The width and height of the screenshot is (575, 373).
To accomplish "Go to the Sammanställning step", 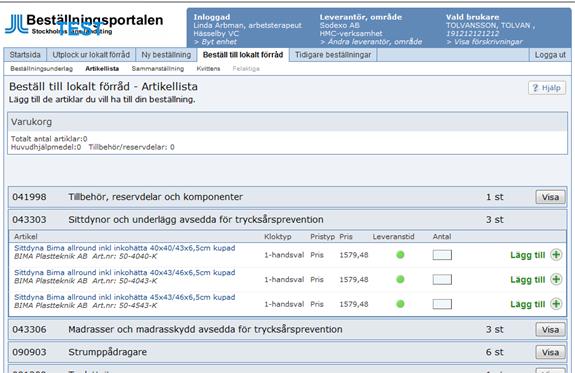I will pos(158,69).
